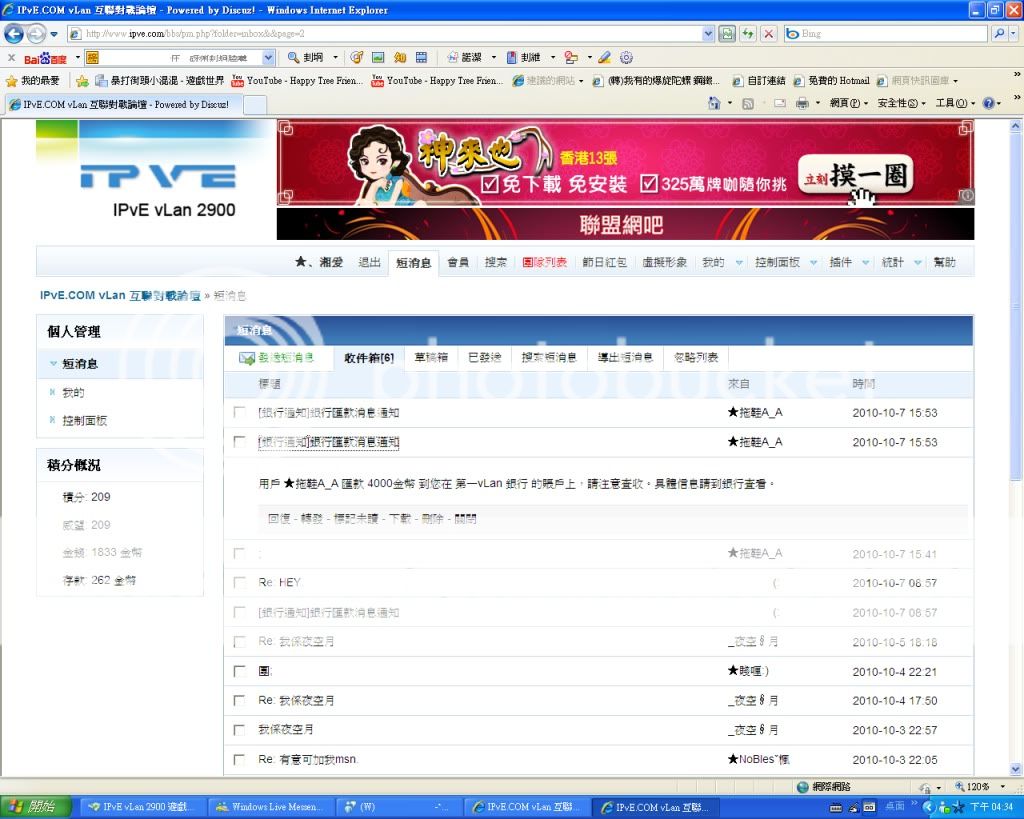Image resolution: width=1024 pixels, height=819 pixels.
Task: Click the printer icon in command bar
Action: tap(803, 103)
